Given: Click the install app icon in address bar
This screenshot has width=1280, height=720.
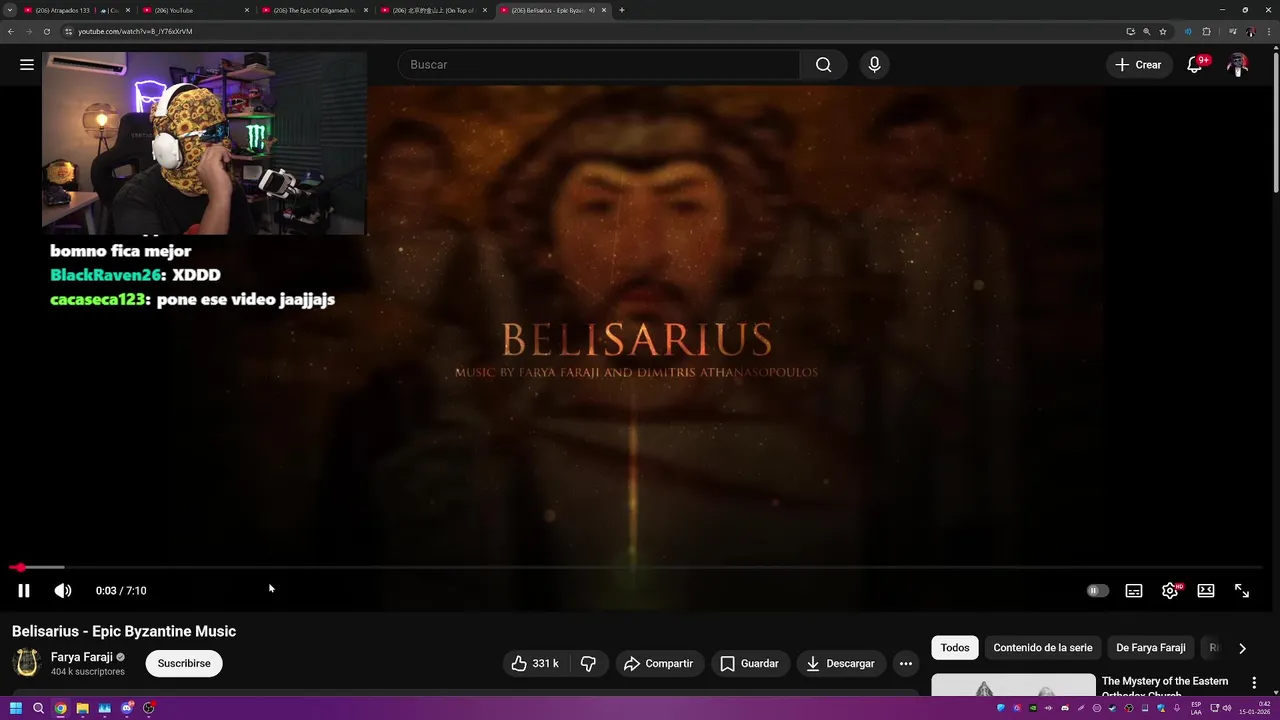Looking at the screenshot, I should coord(1130,31).
